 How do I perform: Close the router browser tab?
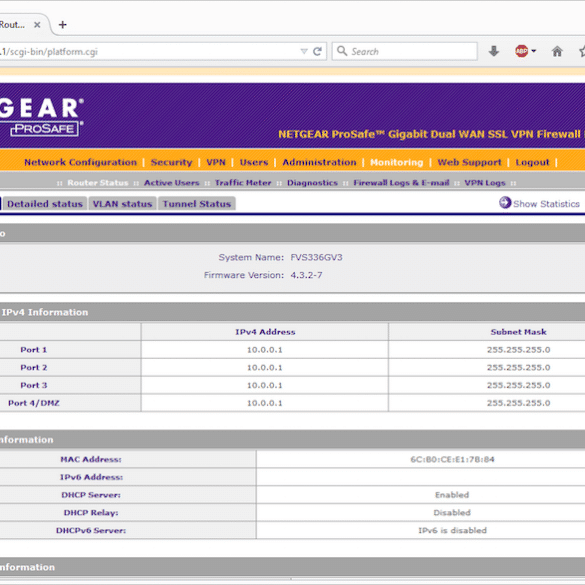[37, 25]
